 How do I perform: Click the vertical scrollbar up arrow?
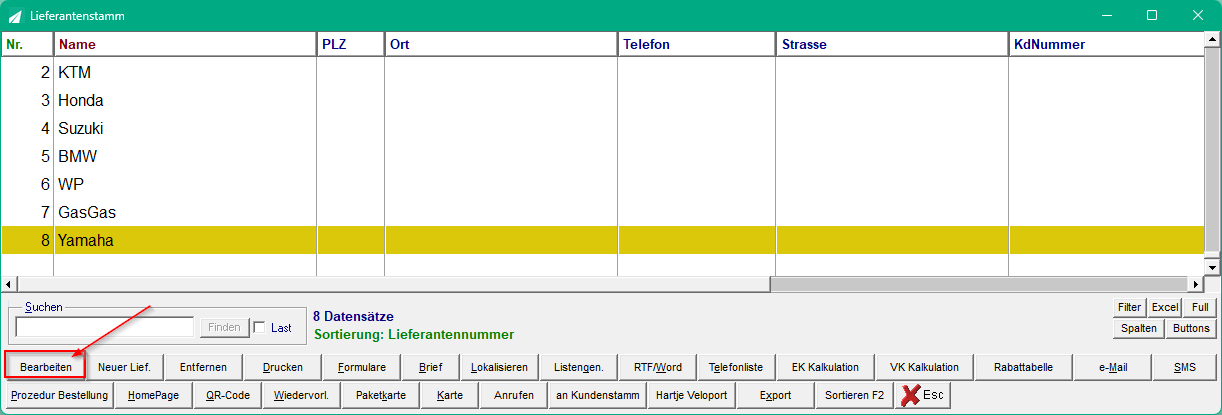point(1212,41)
